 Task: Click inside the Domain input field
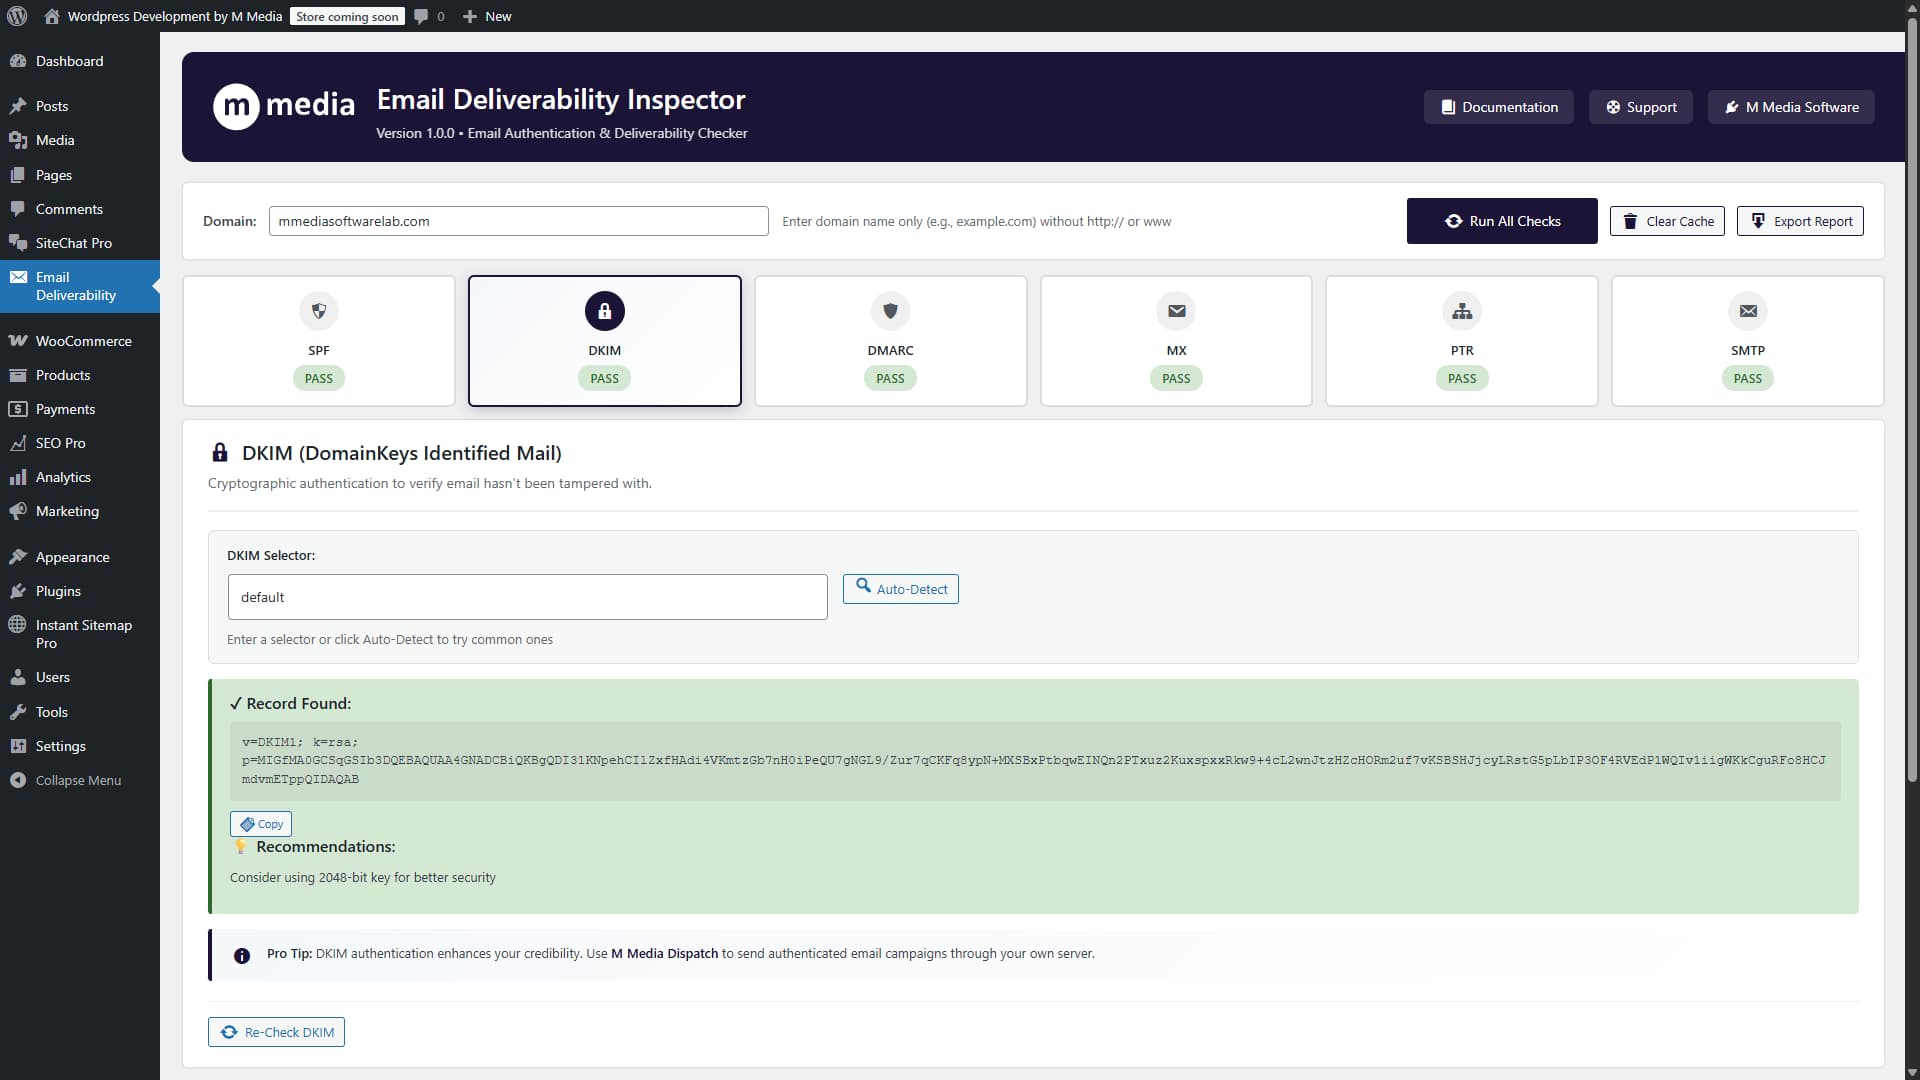[518, 221]
